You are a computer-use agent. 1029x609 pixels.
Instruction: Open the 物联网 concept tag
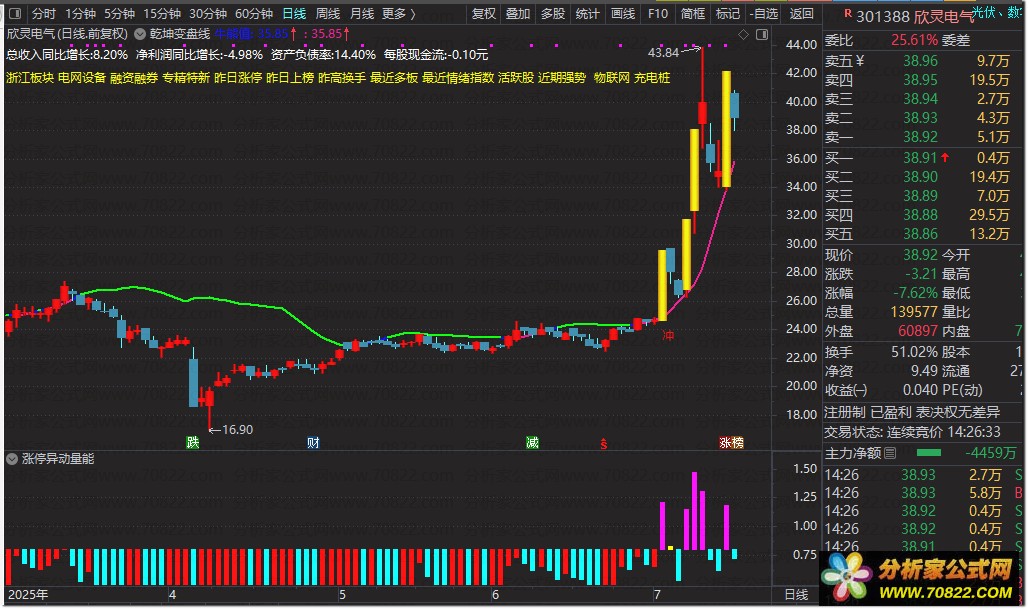612,77
